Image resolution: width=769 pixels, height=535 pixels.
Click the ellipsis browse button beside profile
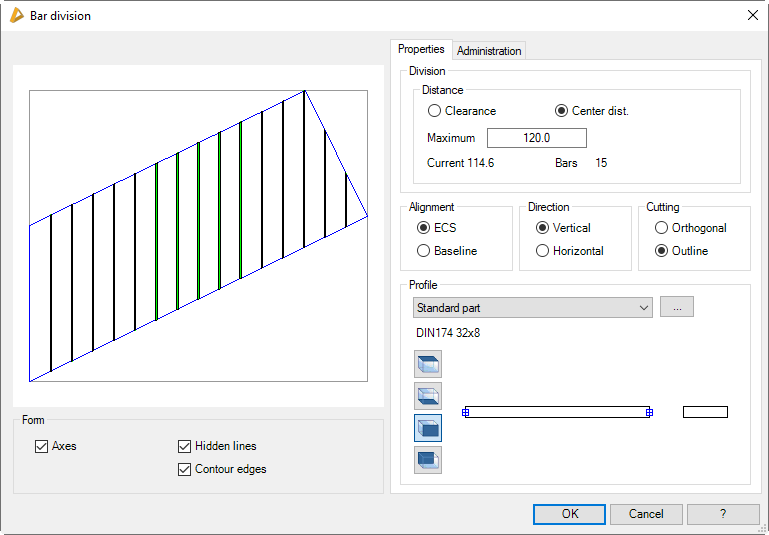tap(677, 308)
